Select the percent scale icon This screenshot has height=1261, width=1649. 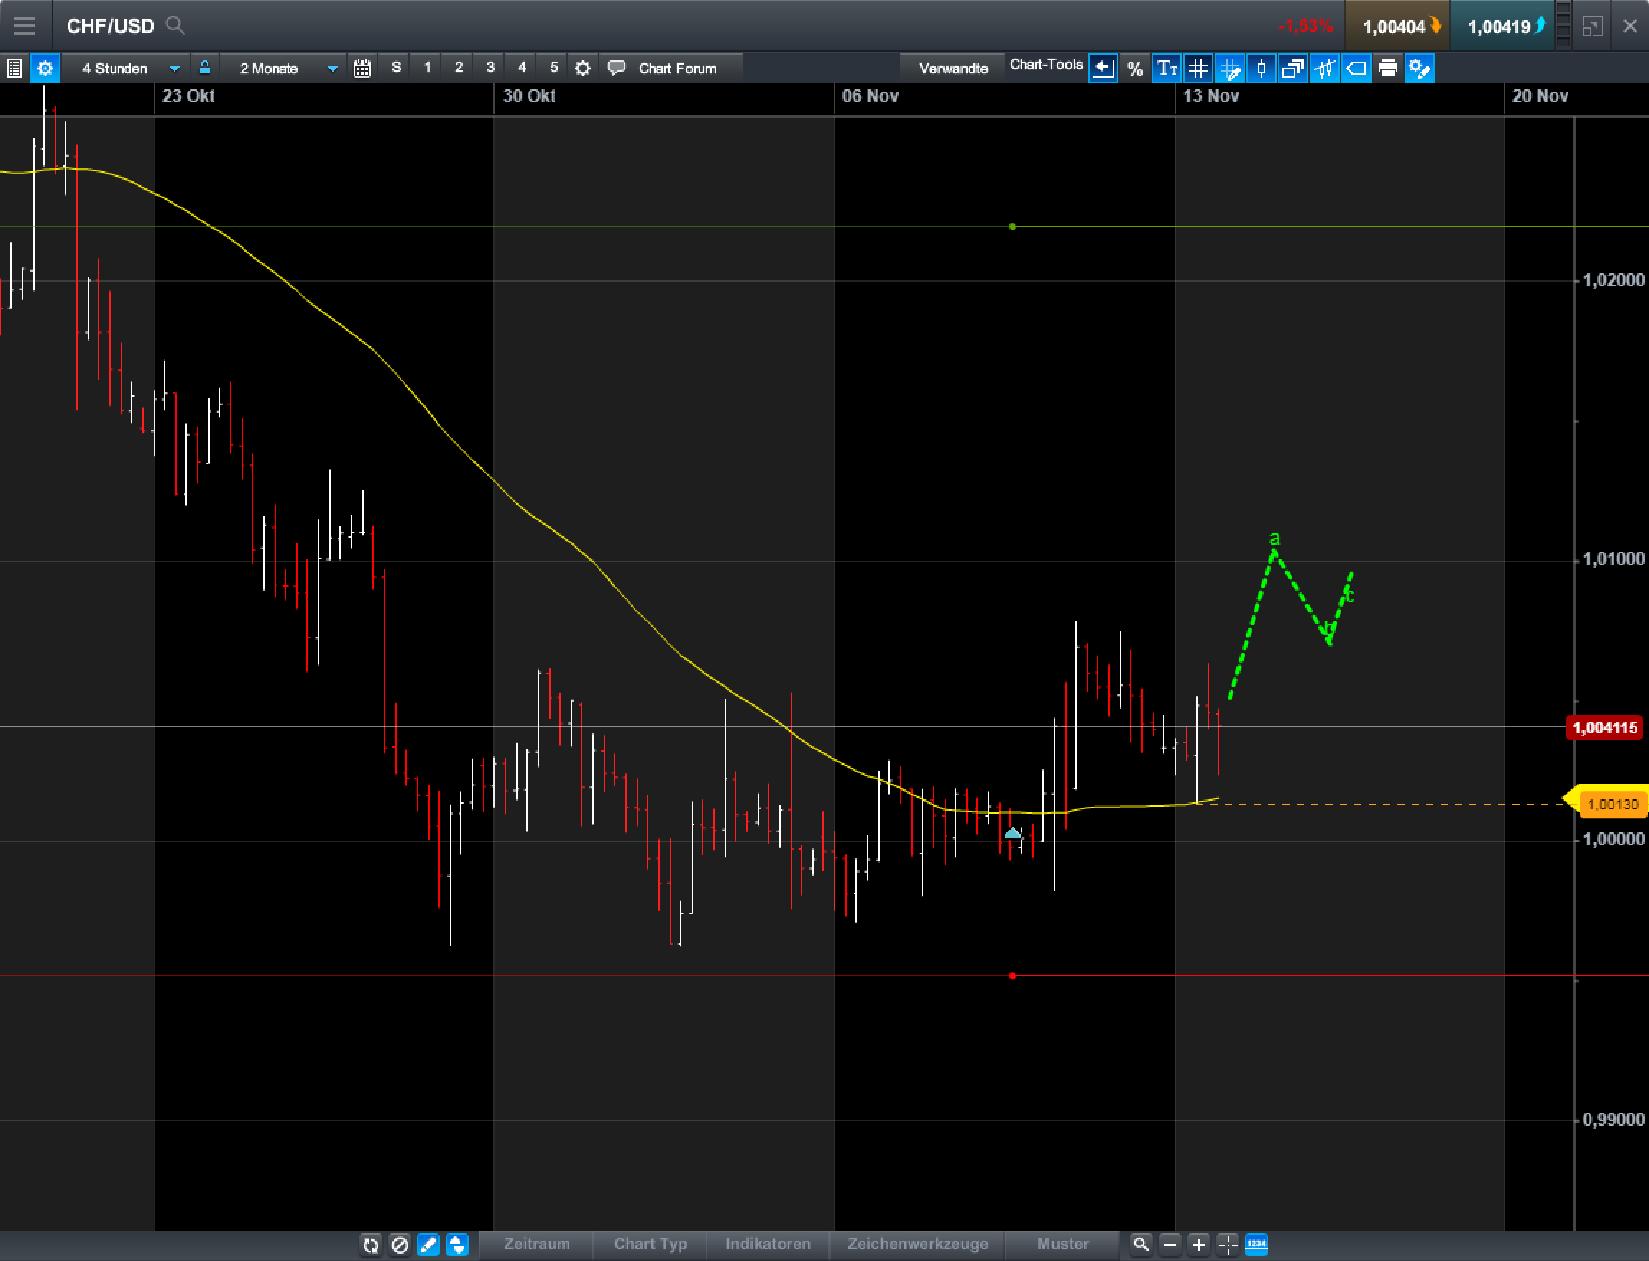click(x=1135, y=68)
